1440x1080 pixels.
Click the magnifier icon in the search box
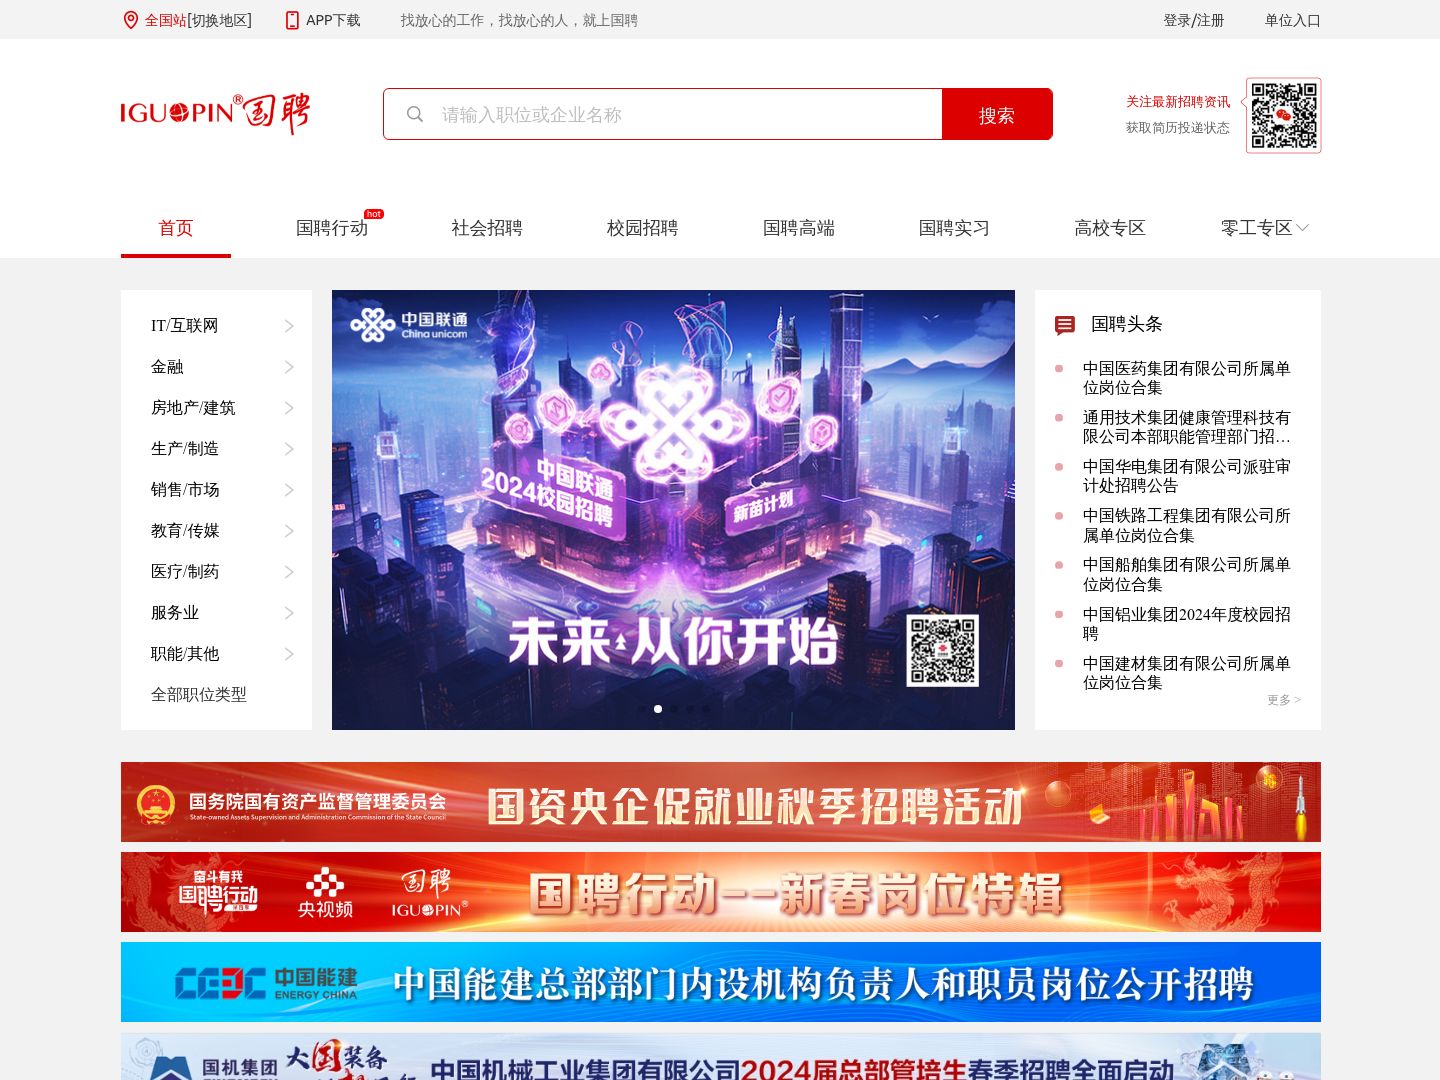[415, 114]
